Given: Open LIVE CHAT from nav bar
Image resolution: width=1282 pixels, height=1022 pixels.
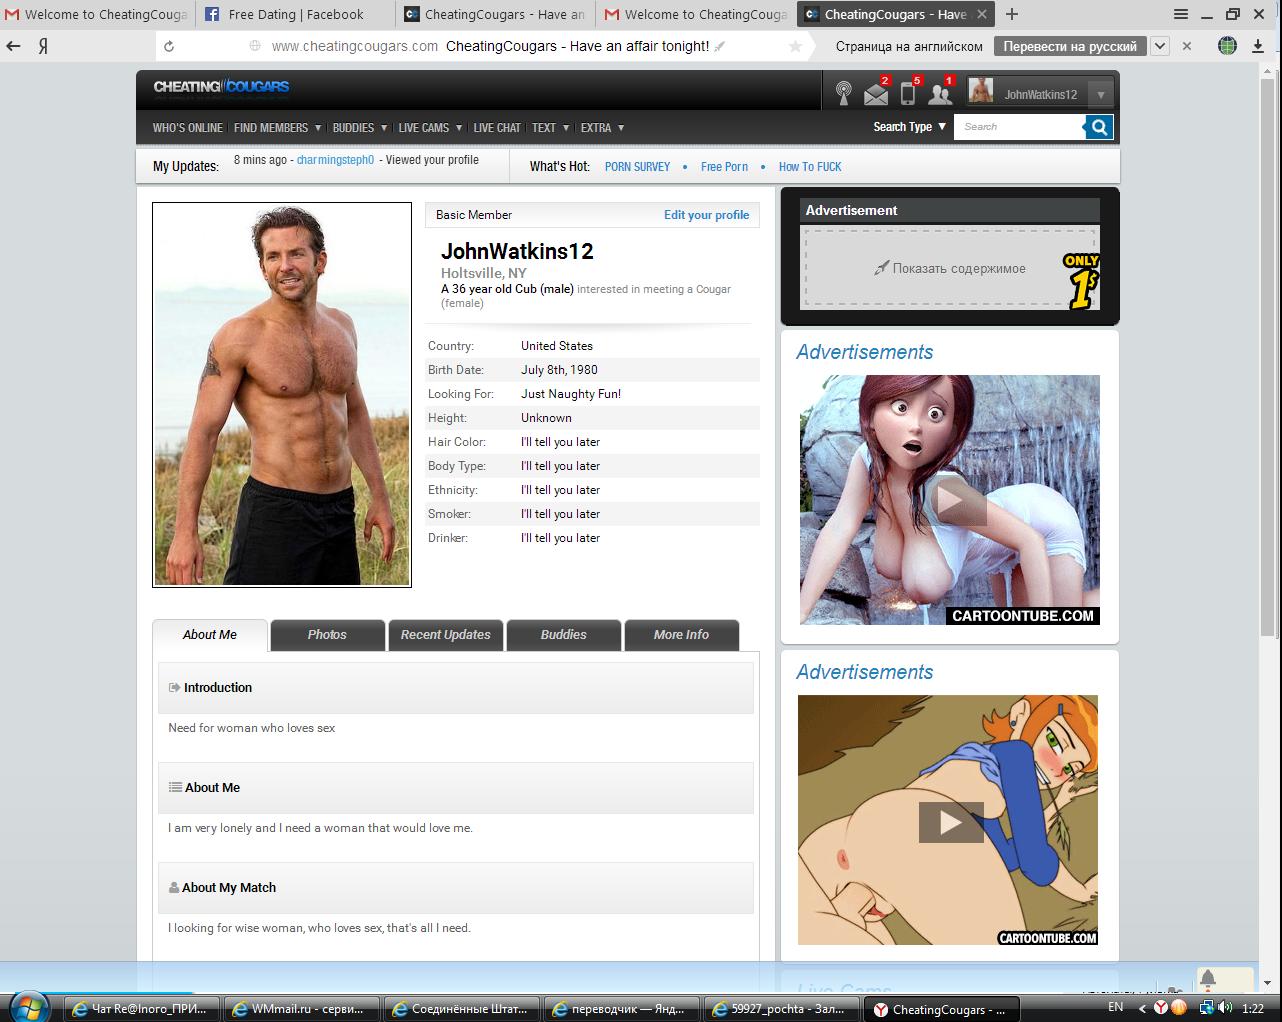Looking at the screenshot, I should (497, 128).
